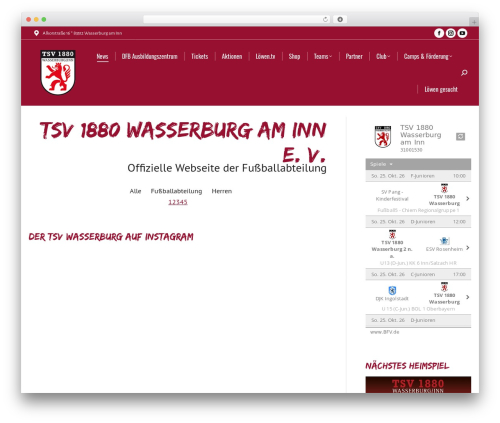Click the DJK Ingolstadt team name
Image resolution: width=500 pixels, height=423 pixels.
(x=392, y=299)
